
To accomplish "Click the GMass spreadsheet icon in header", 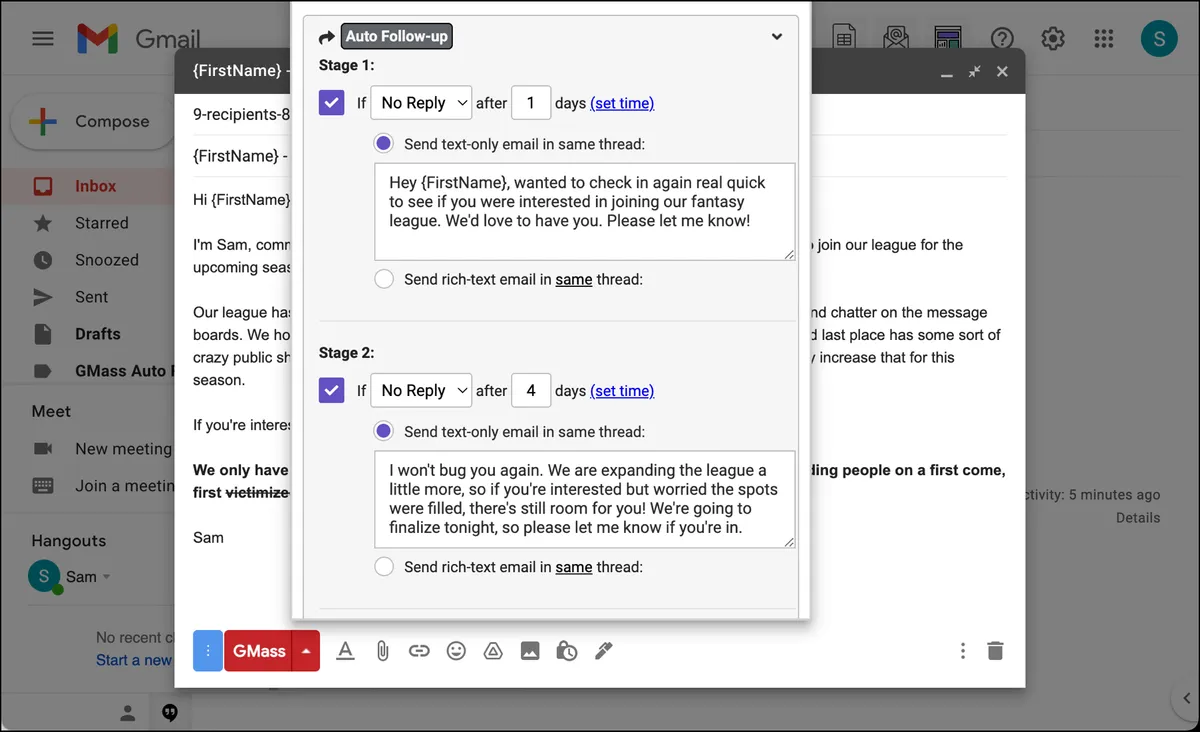I will [x=844, y=38].
